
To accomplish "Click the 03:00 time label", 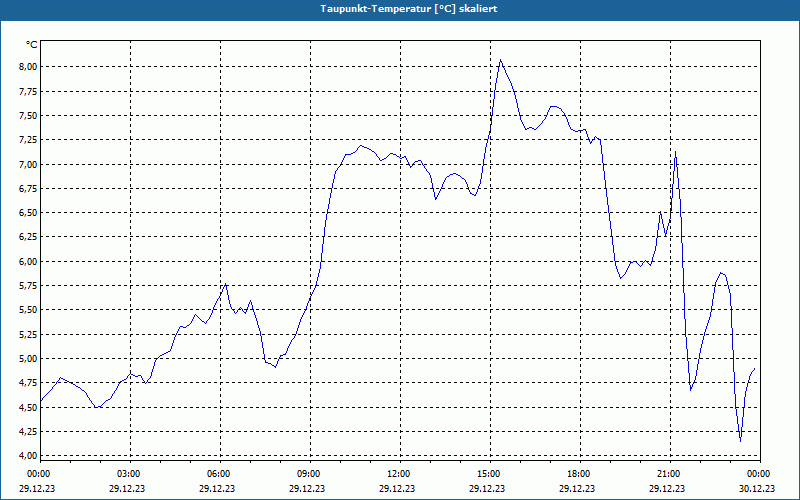I will click(x=131, y=474).
